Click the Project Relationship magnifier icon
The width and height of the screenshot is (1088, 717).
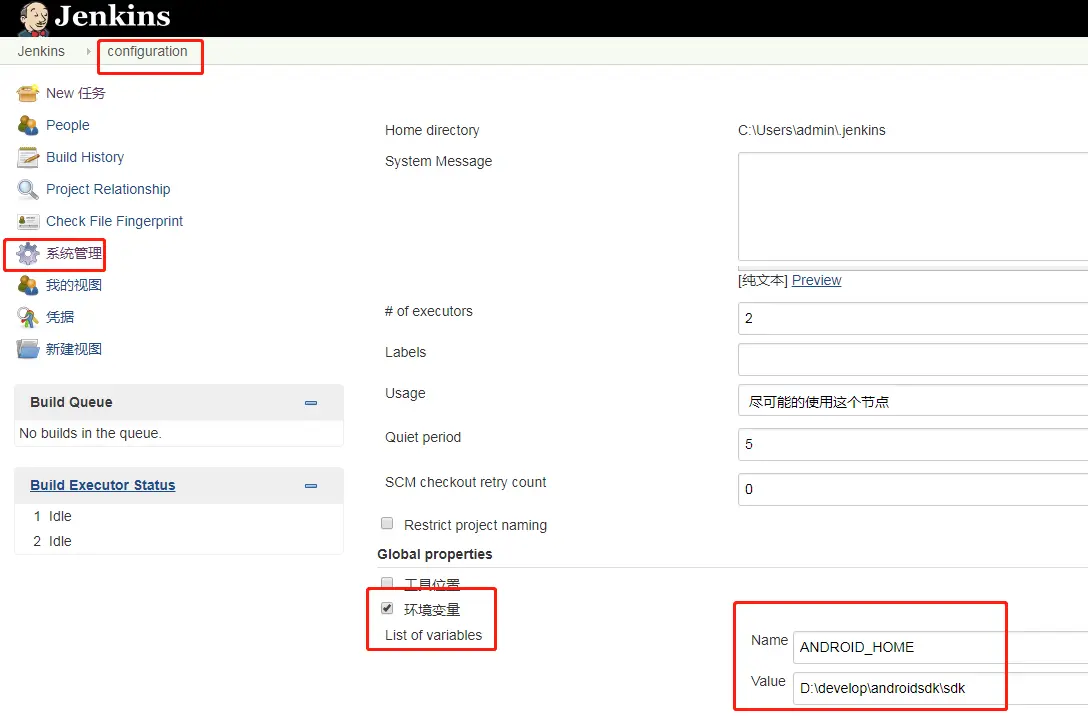tap(28, 189)
